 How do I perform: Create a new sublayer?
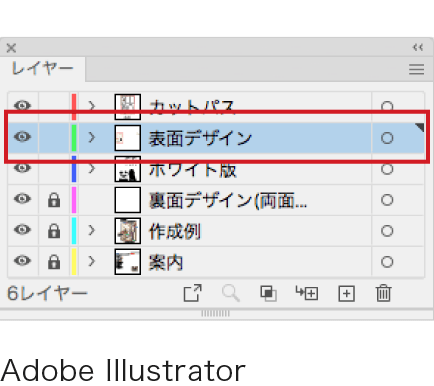coord(307,293)
